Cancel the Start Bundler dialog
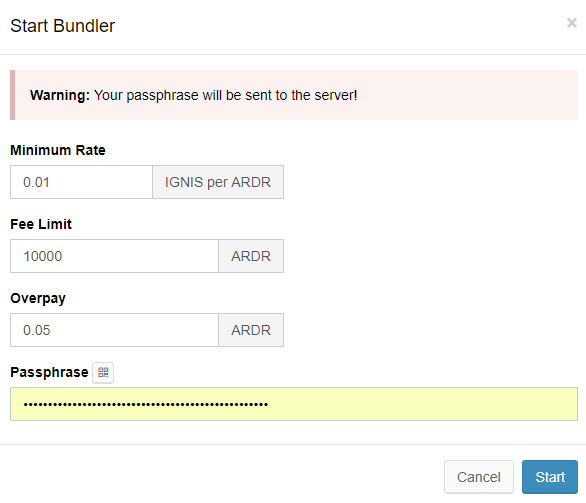586x503 pixels. (479, 477)
